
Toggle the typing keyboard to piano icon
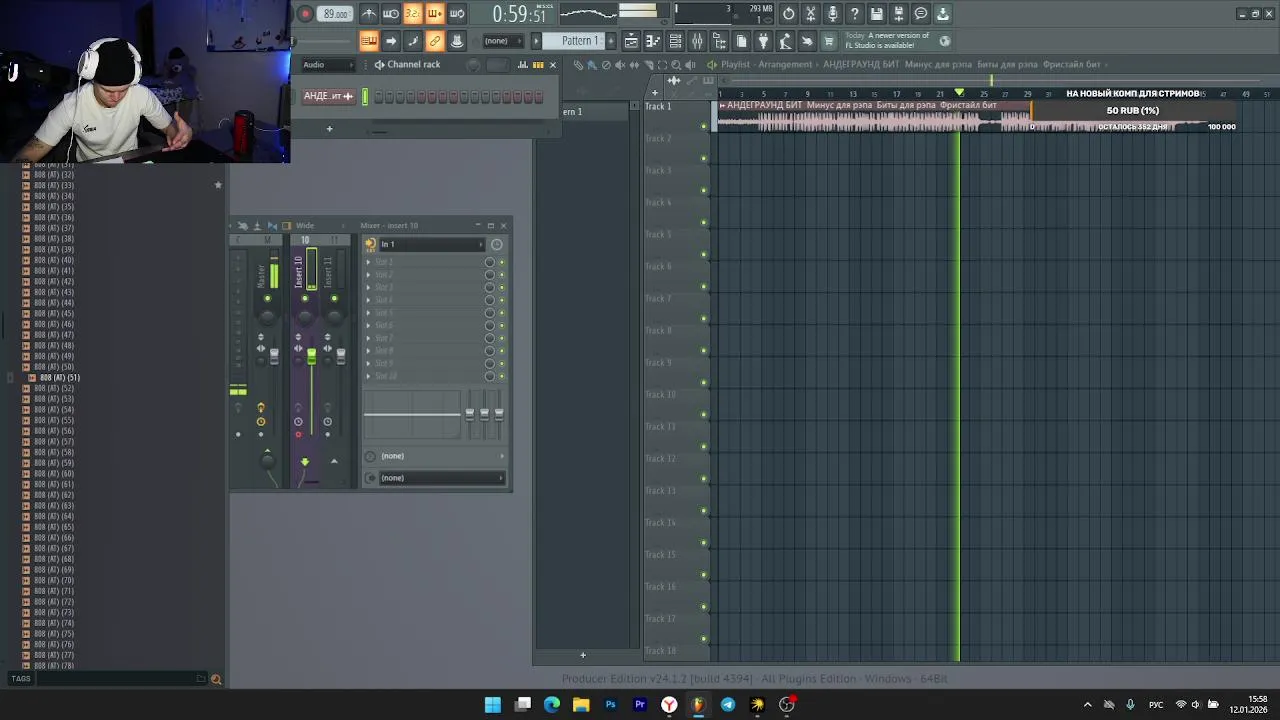[x=369, y=41]
